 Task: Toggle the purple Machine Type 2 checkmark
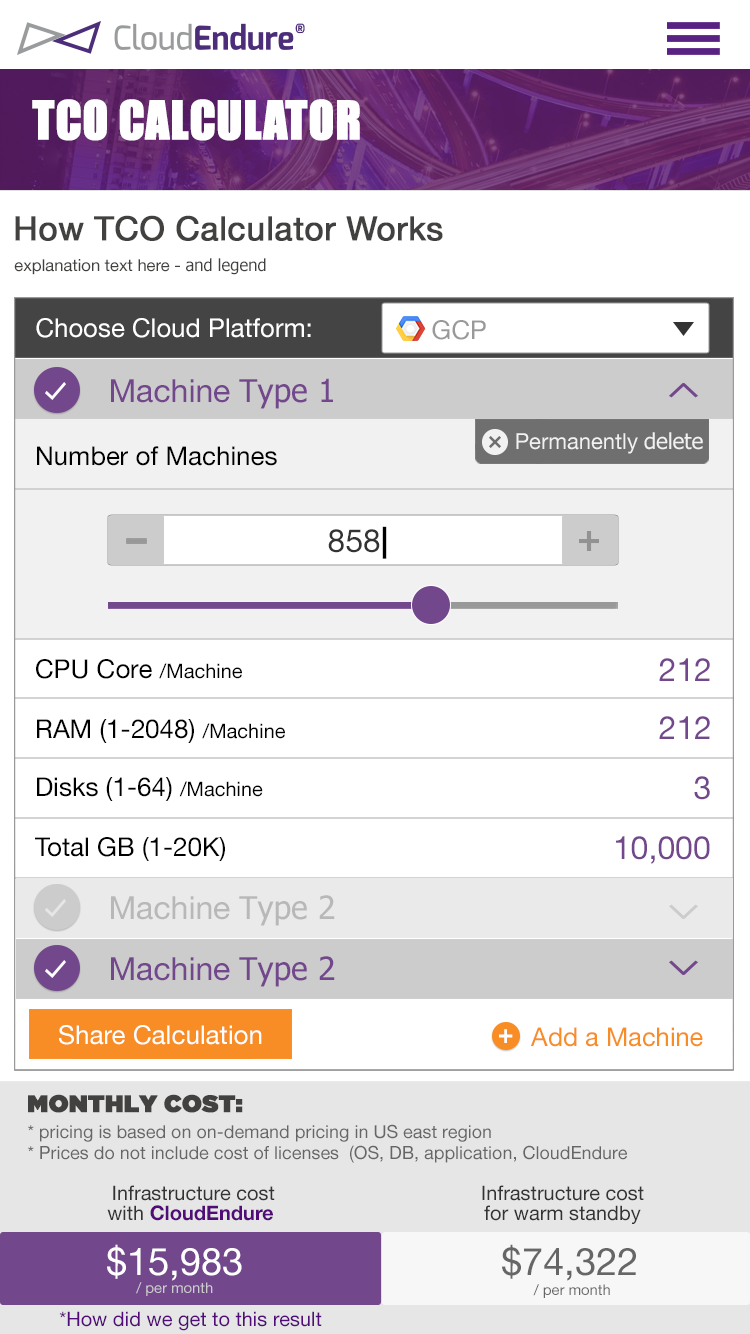(x=57, y=968)
